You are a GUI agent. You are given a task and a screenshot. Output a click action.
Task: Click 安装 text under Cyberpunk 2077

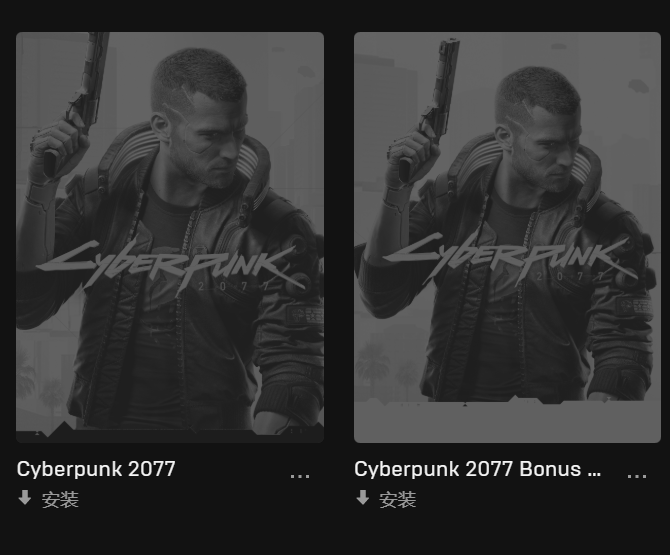coord(60,499)
